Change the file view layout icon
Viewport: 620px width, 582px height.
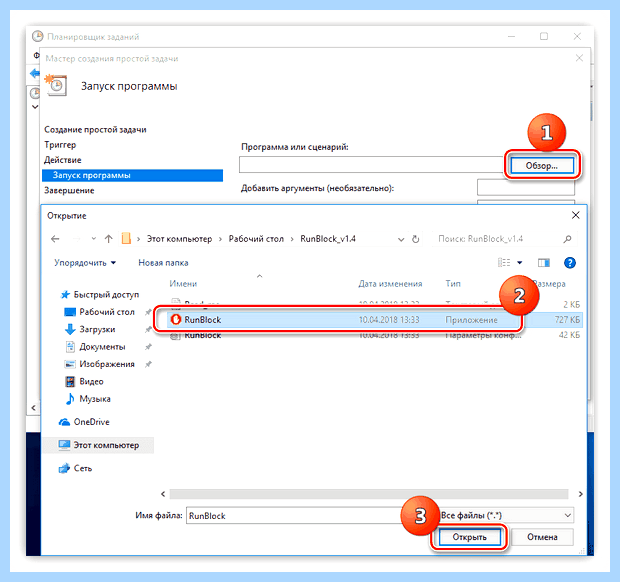(x=504, y=263)
